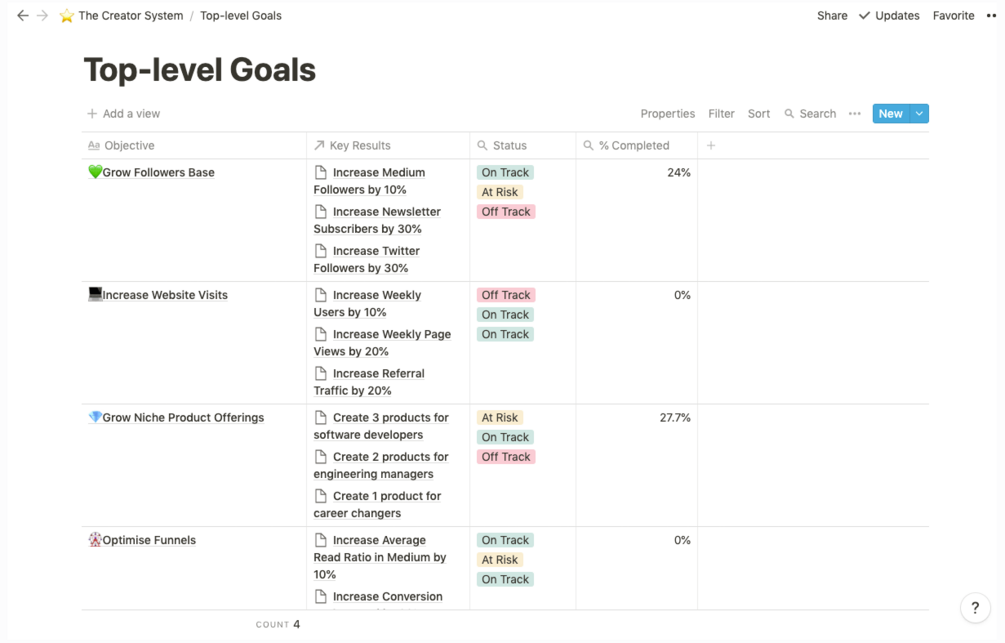Expand the New button dropdown arrow
The image size is (1005, 643).
point(919,114)
